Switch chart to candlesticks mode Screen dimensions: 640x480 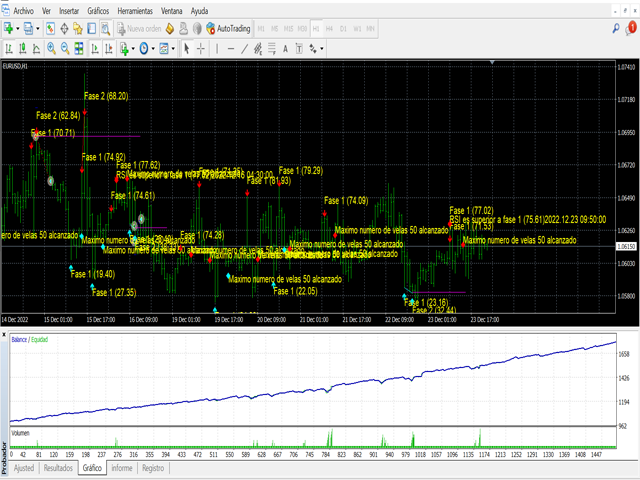click(x=22, y=49)
